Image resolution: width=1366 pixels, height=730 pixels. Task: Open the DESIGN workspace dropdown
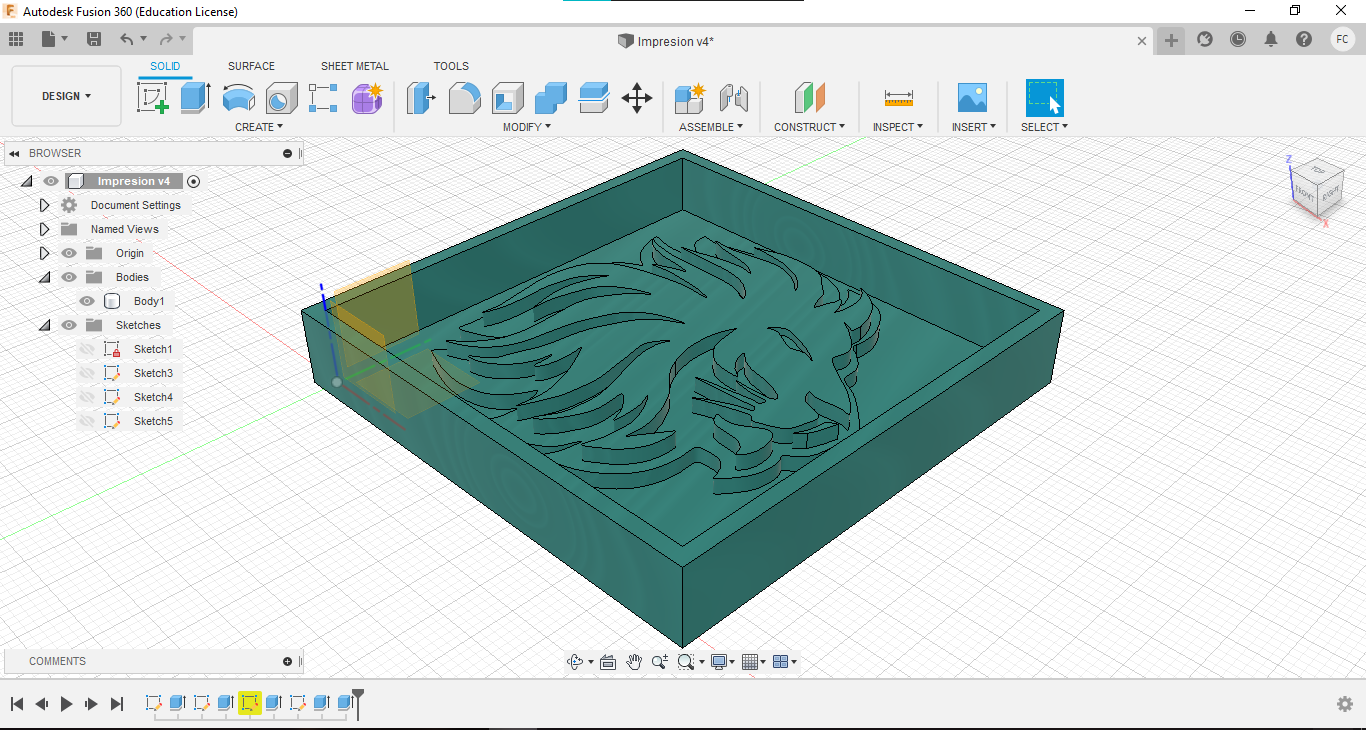66,96
